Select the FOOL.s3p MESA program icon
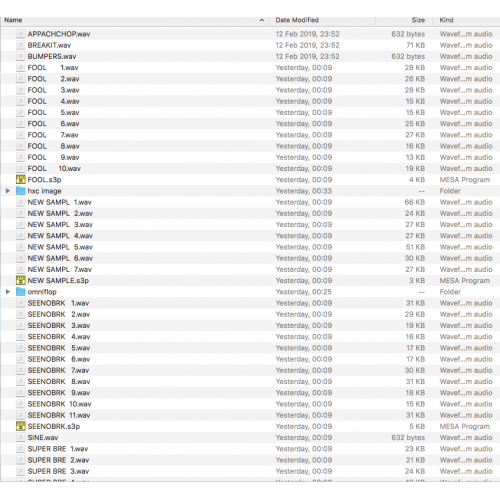The height and width of the screenshot is (500, 500). [21, 180]
